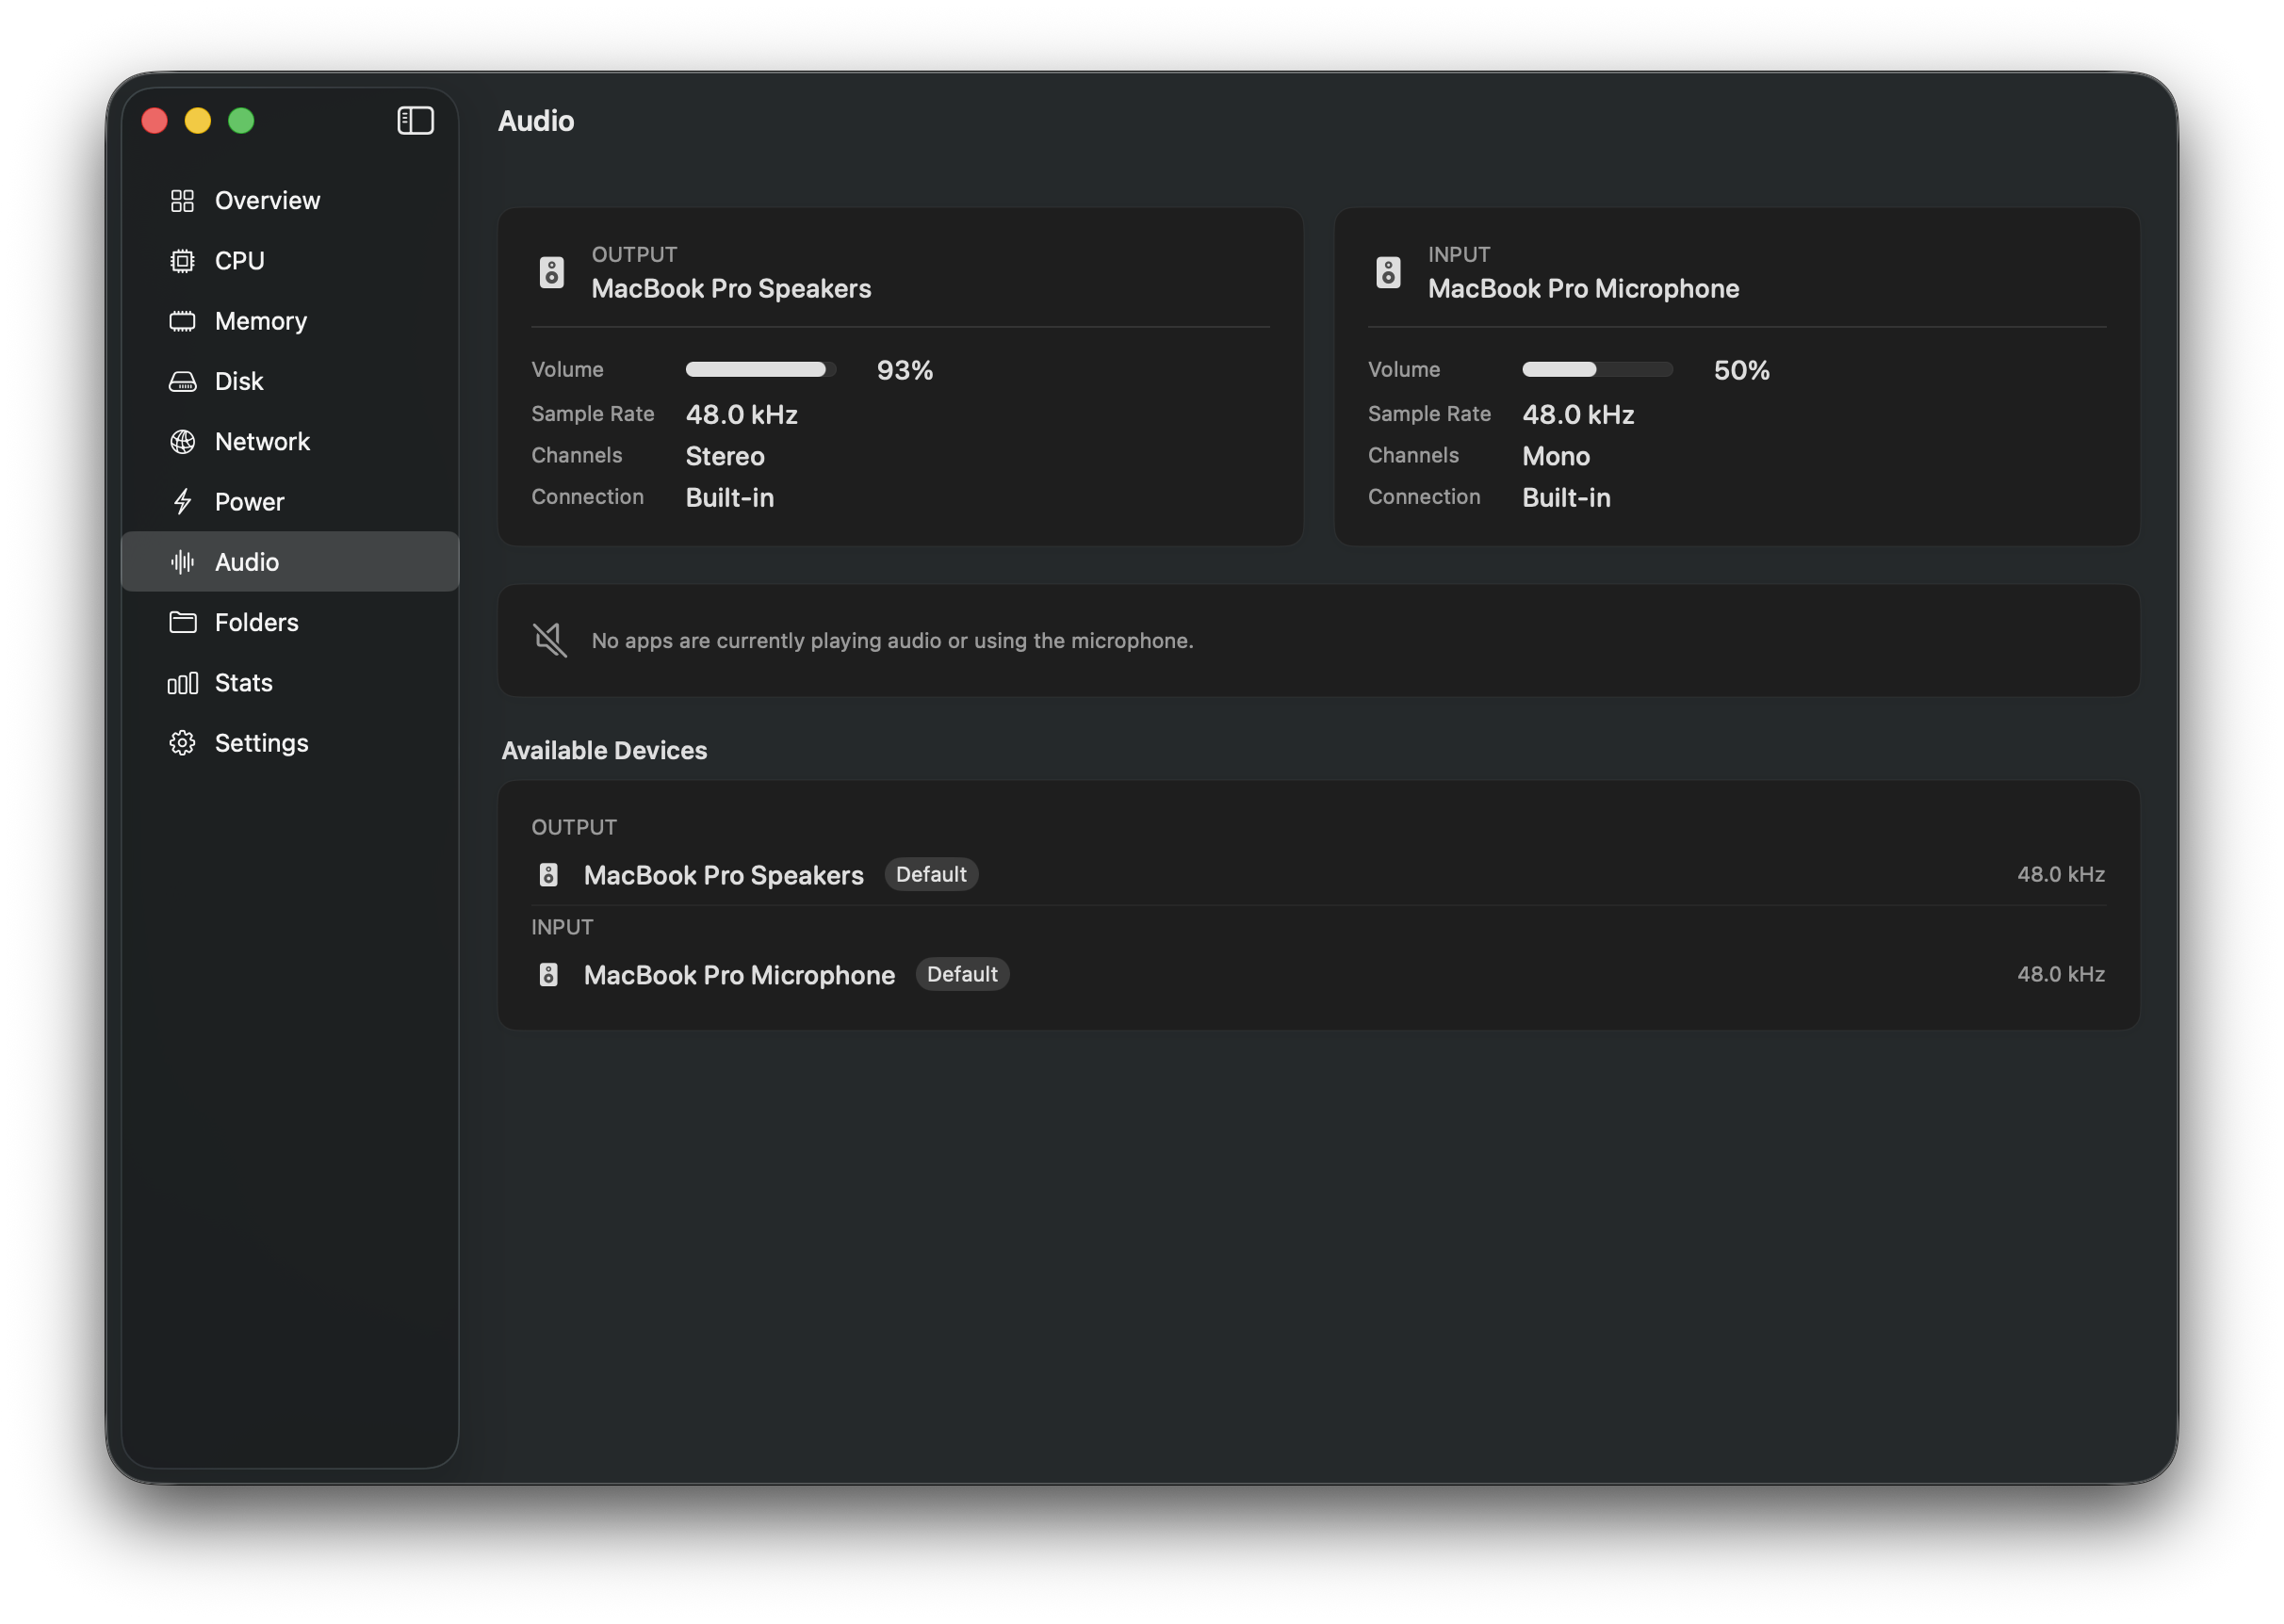Click the MacBook Pro Speakers title in Output card
2284x1624 pixels.
[x=731, y=289]
